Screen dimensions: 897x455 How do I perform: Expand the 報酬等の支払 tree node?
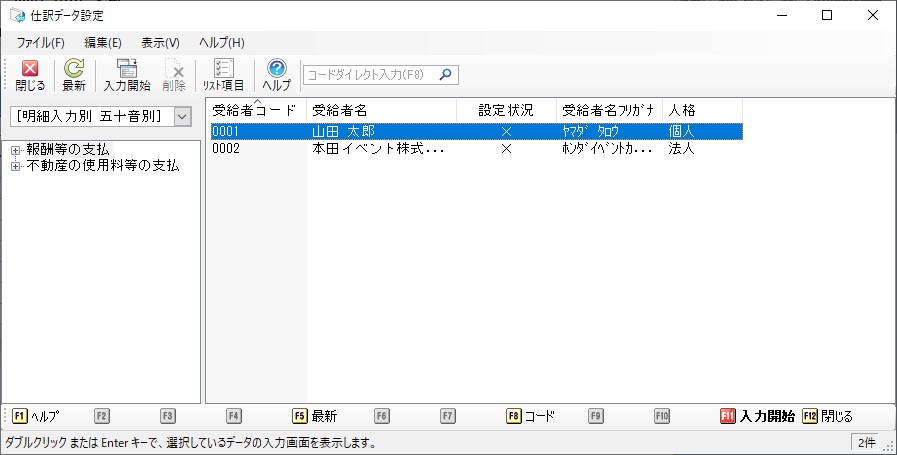pos(16,150)
